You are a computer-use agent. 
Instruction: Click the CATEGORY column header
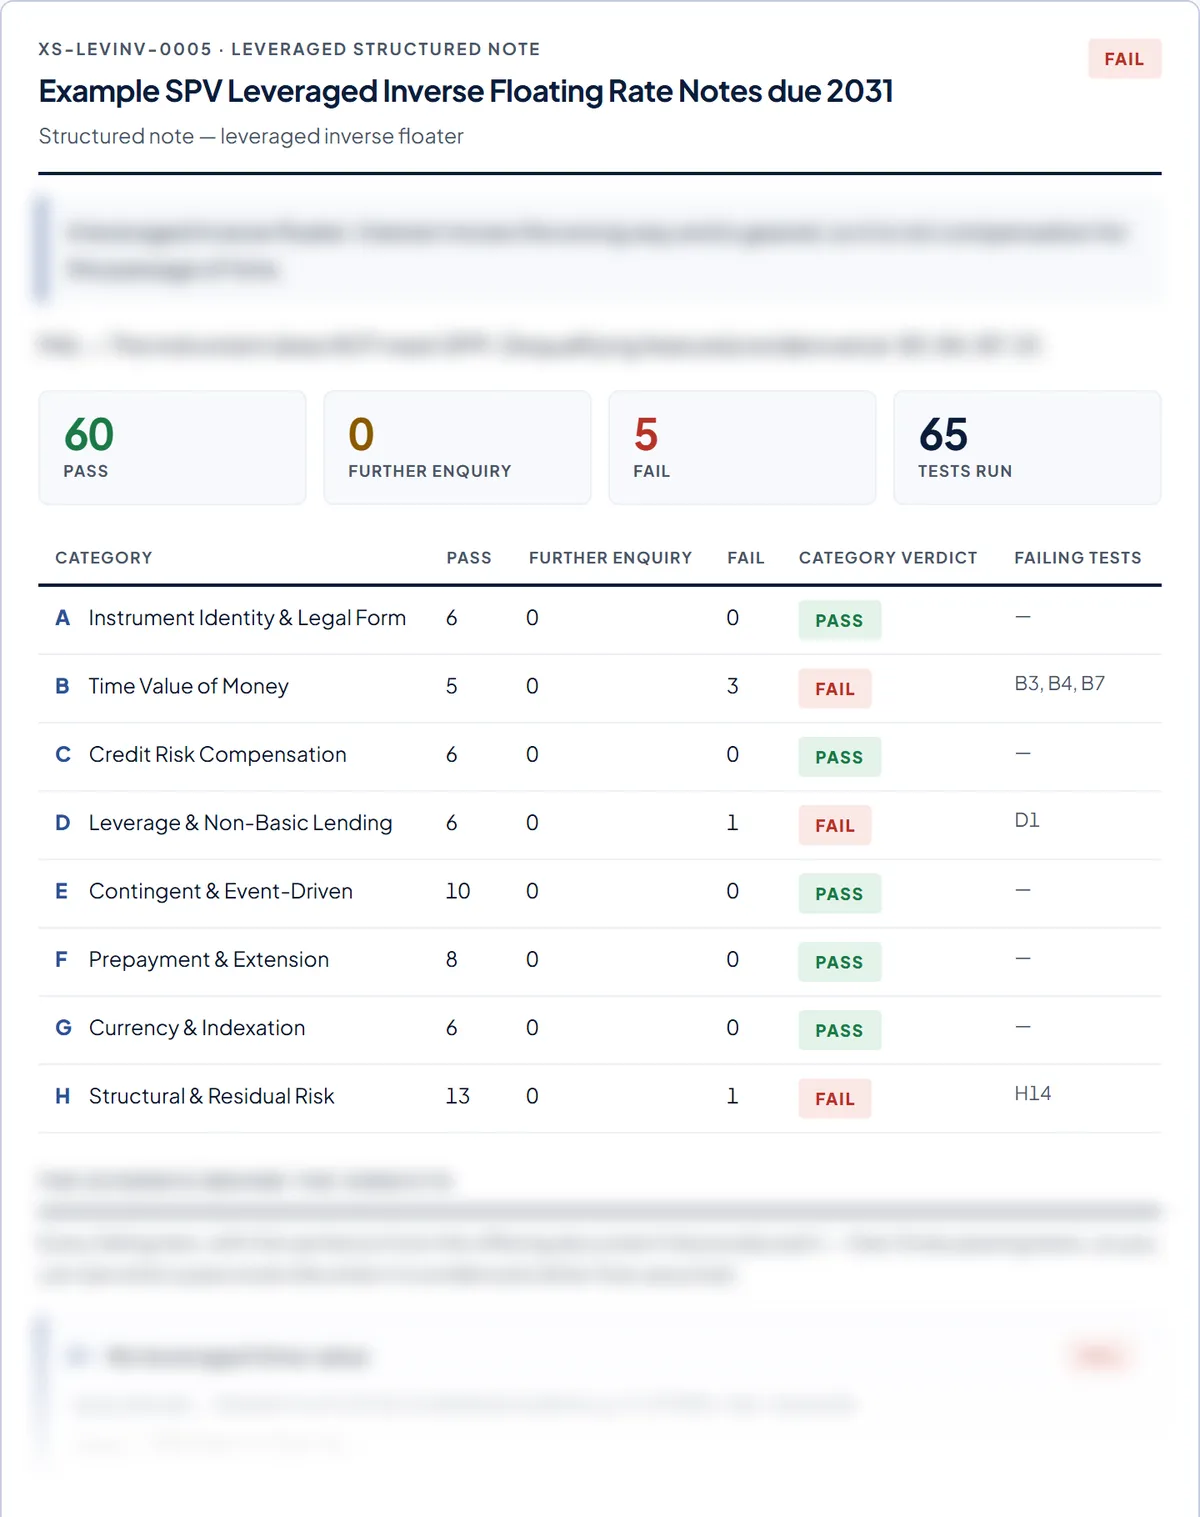[x=104, y=558]
